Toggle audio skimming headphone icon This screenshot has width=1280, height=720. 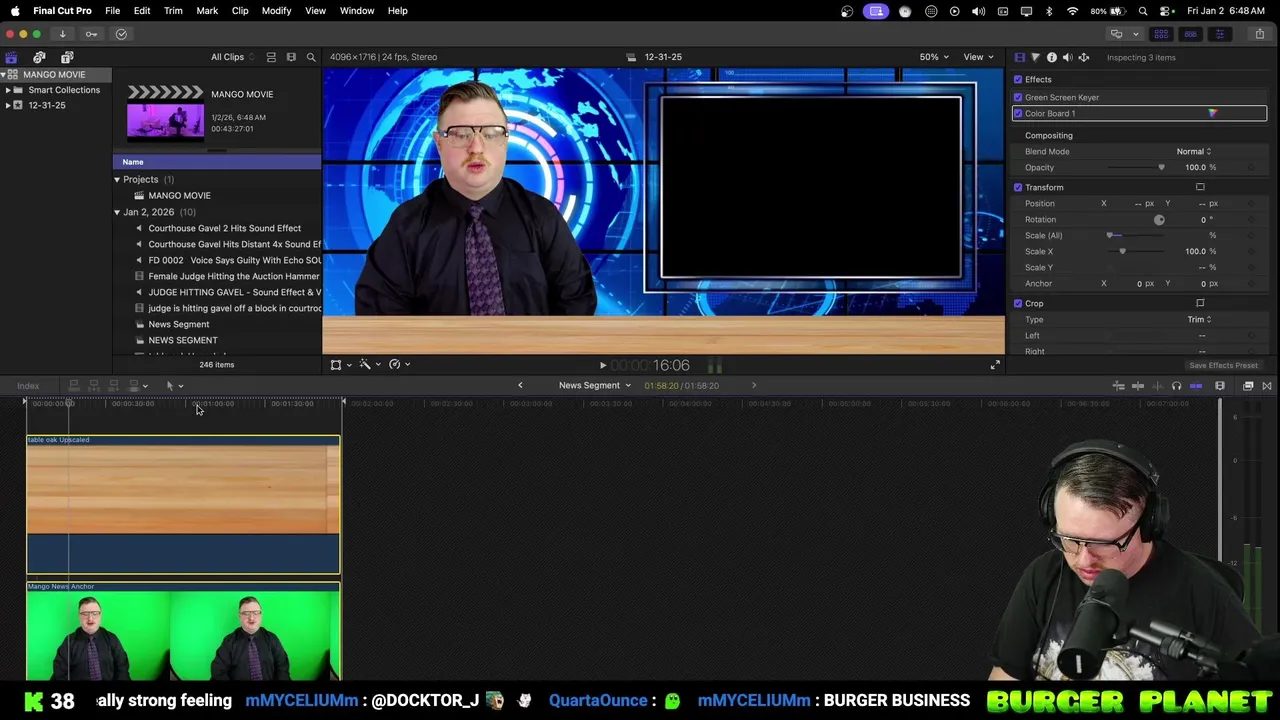point(1176,386)
